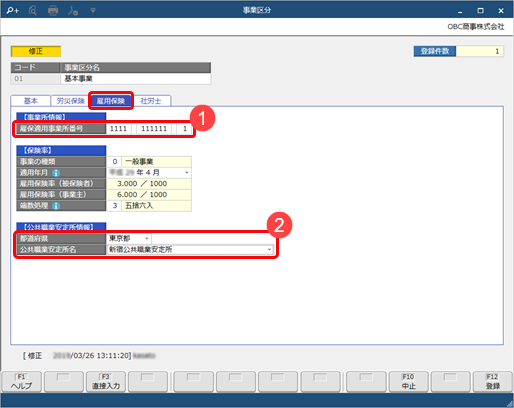Open the print preview icon in title bar
The height and width of the screenshot is (408, 514).
pyautogui.click(x=33, y=10)
